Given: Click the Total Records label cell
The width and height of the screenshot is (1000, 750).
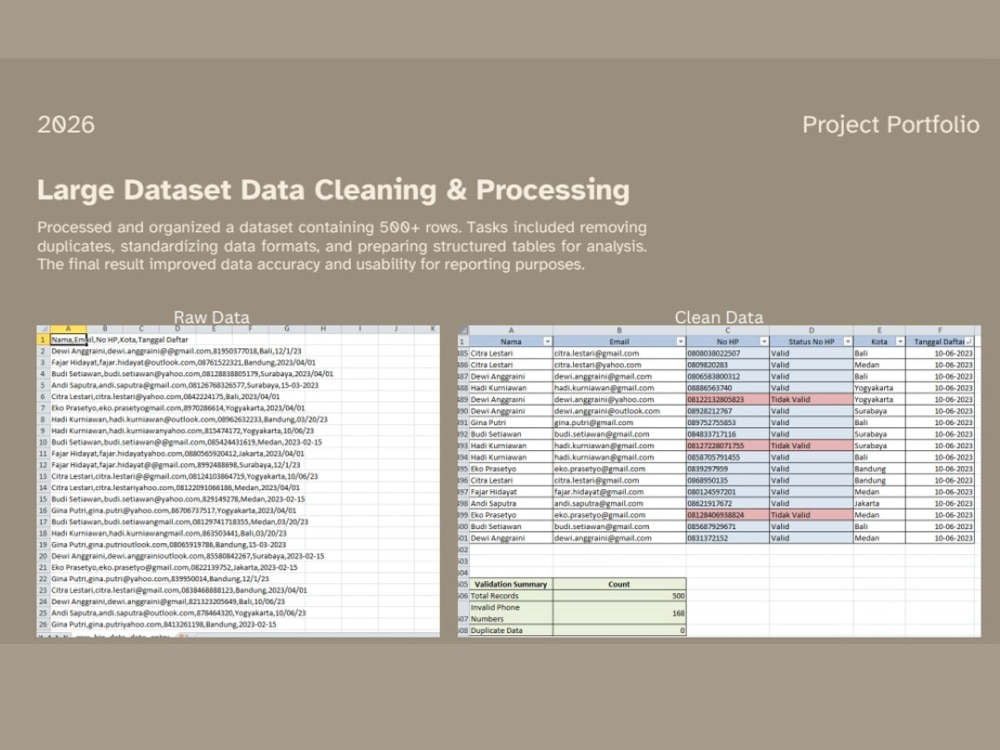Looking at the screenshot, I should click(511, 596).
